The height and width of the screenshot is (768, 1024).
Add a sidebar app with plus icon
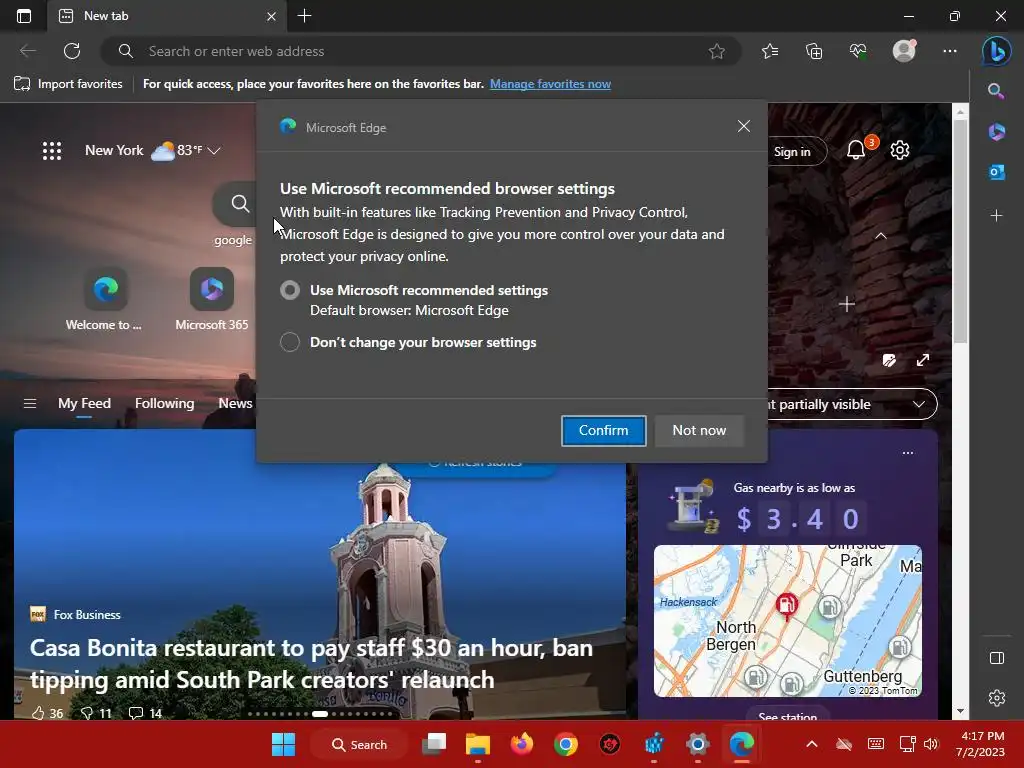[x=996, y=216]
